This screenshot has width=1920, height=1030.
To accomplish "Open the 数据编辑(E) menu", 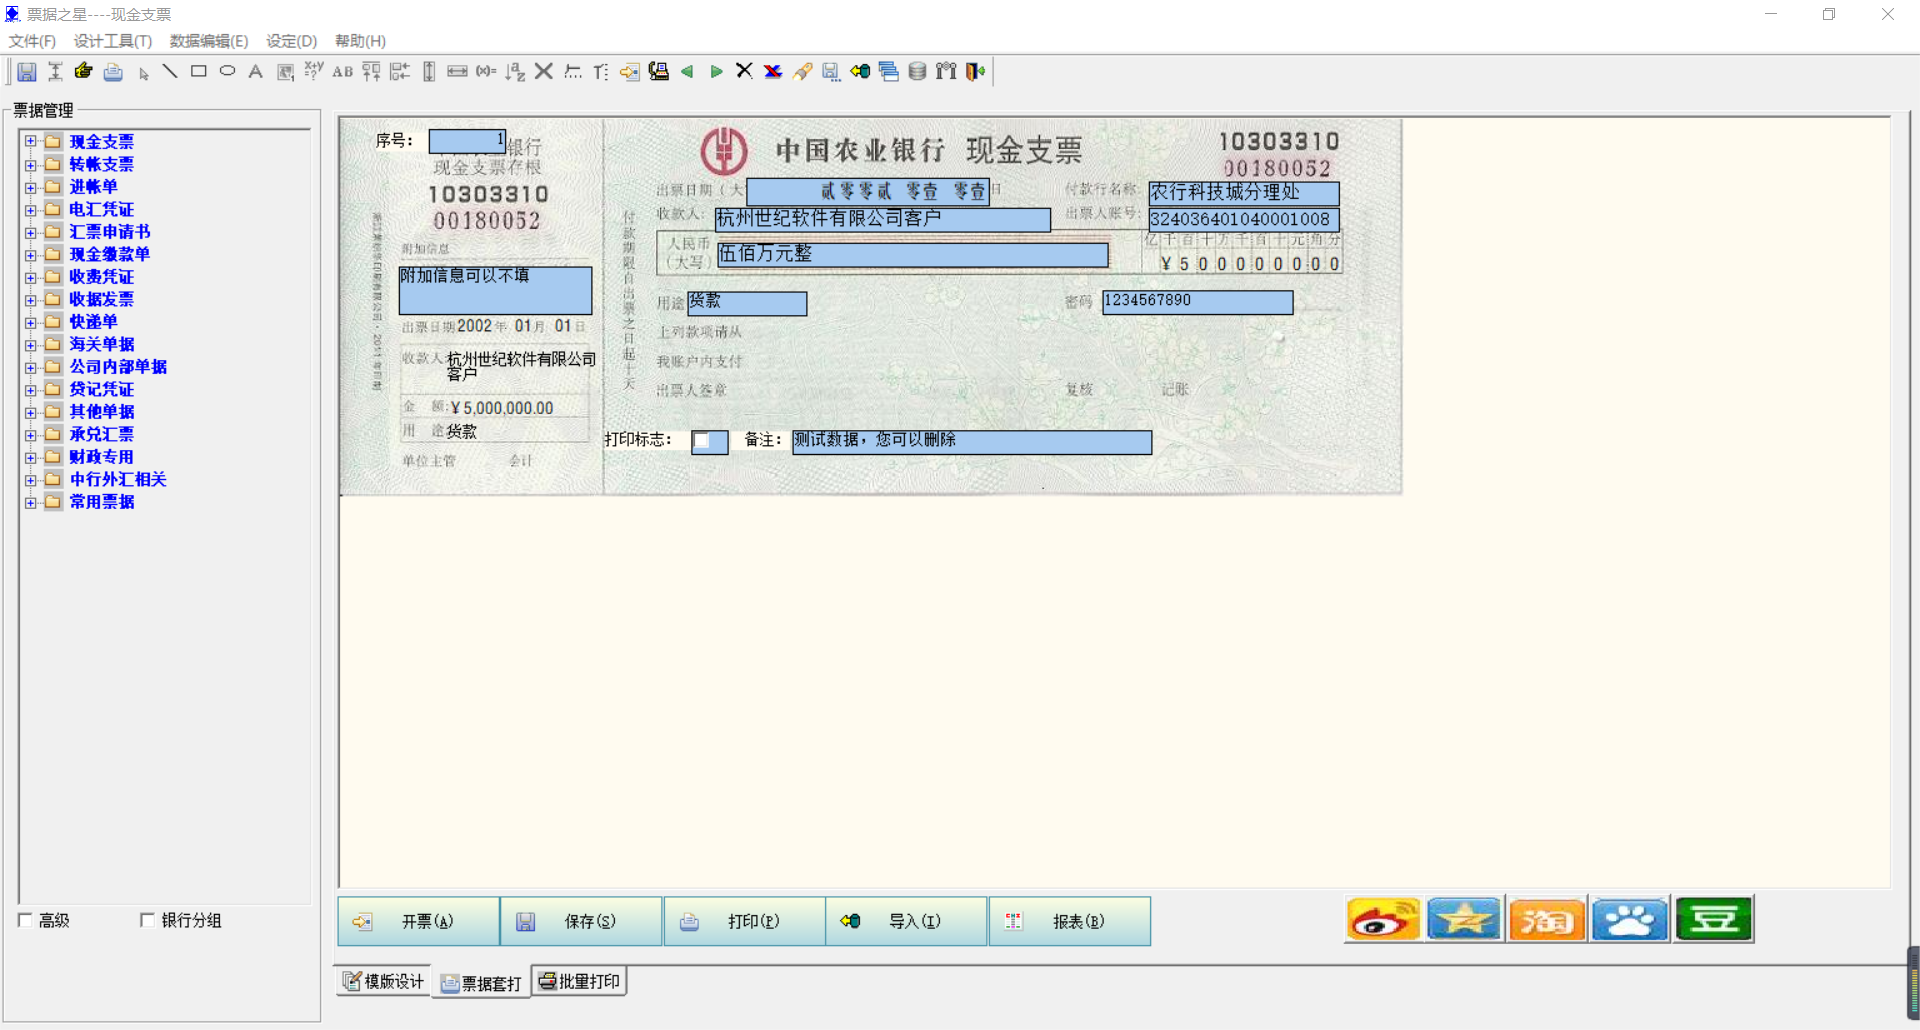I will pyautogui.click(x=209, y=41).
